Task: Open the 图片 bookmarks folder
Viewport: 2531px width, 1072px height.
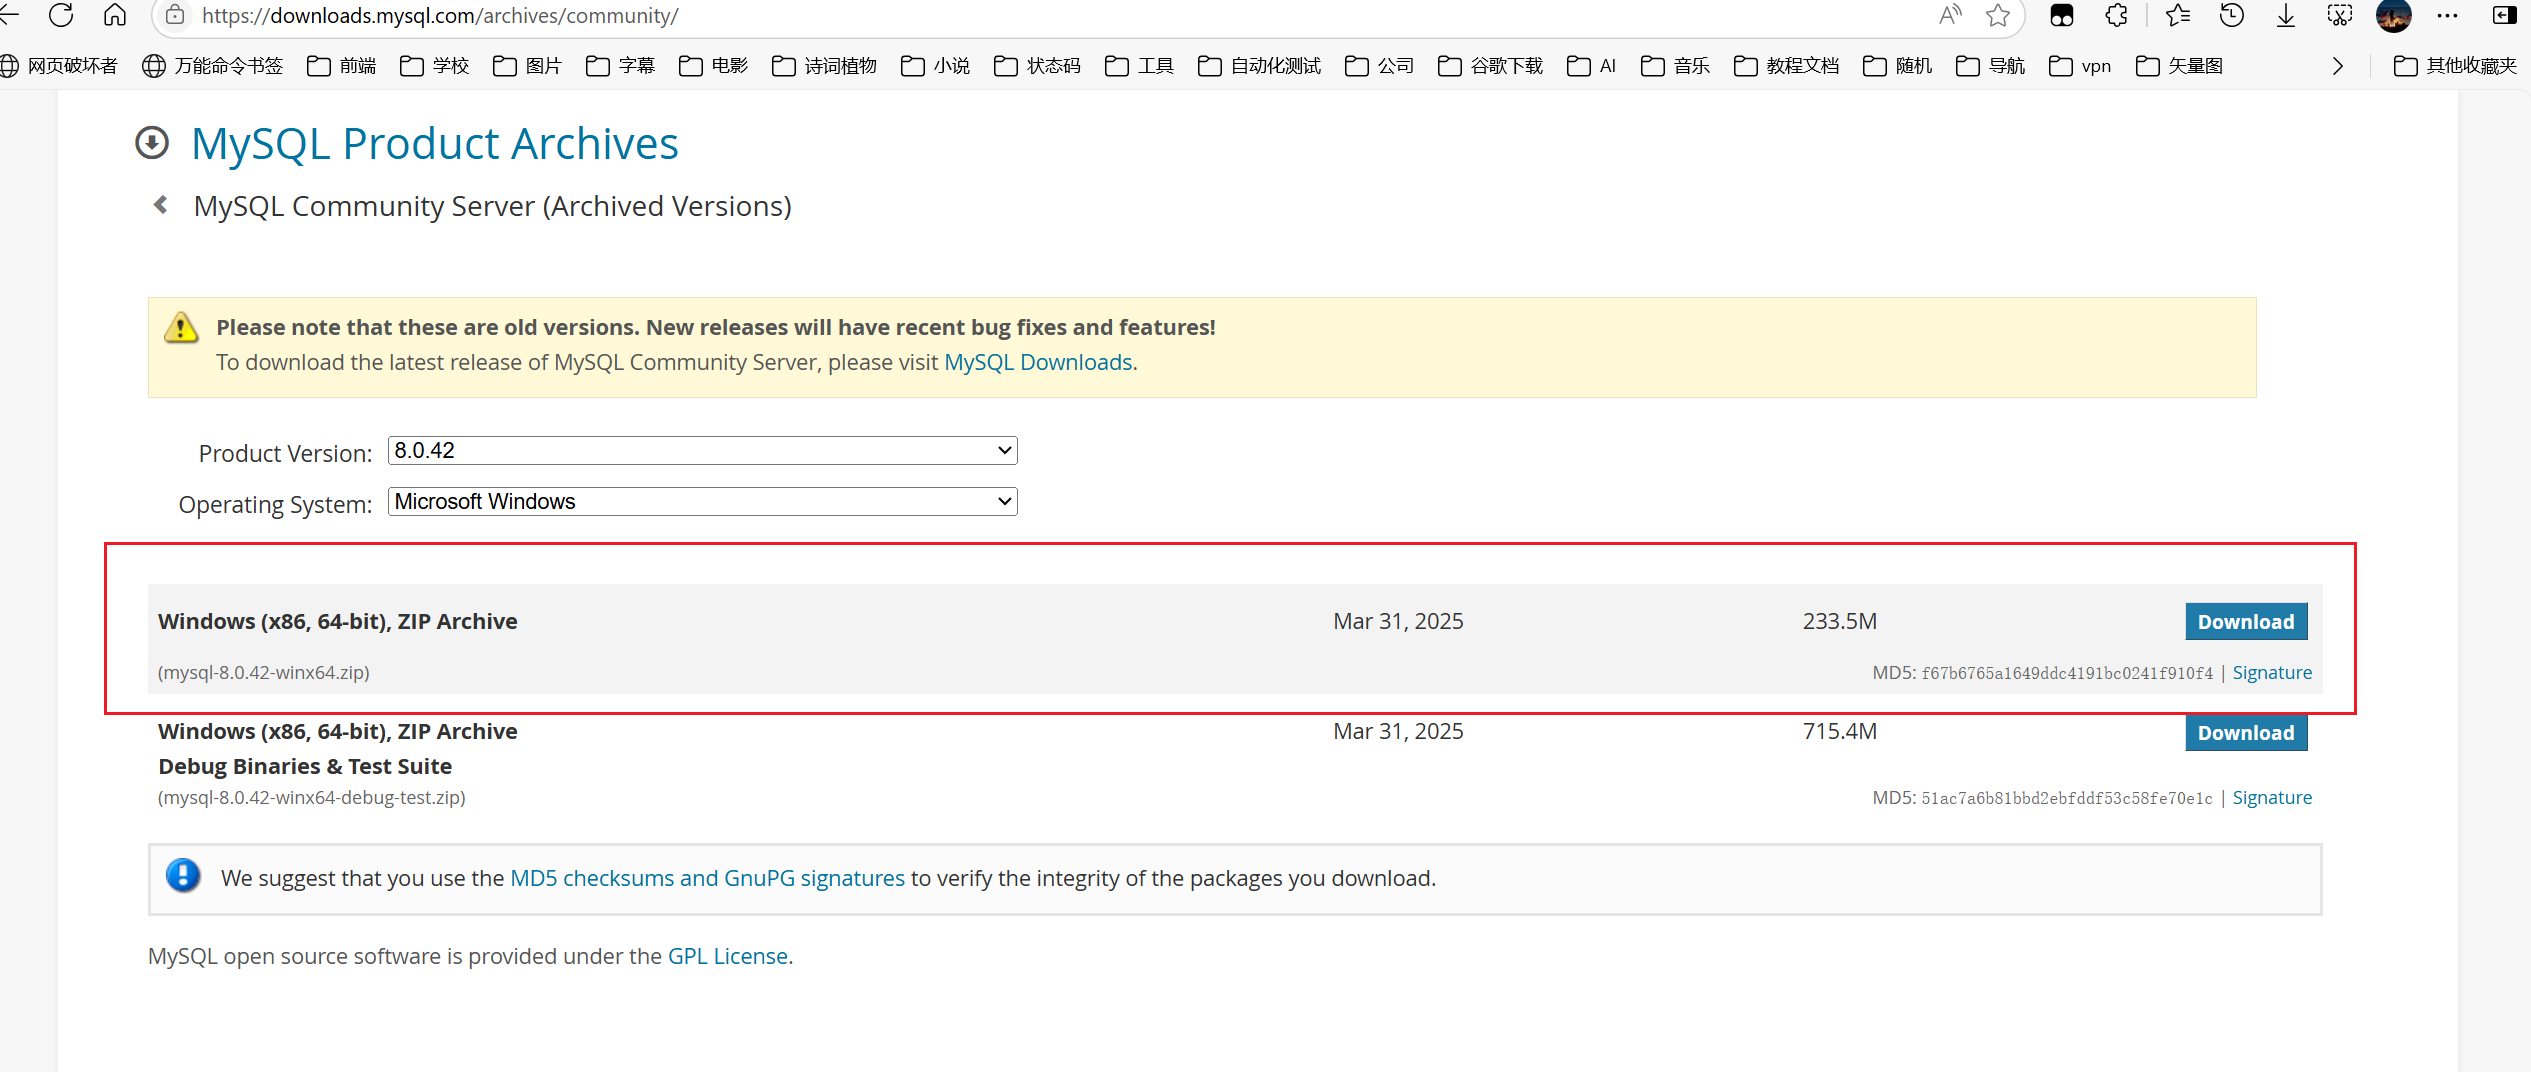Action: [528, 66]
